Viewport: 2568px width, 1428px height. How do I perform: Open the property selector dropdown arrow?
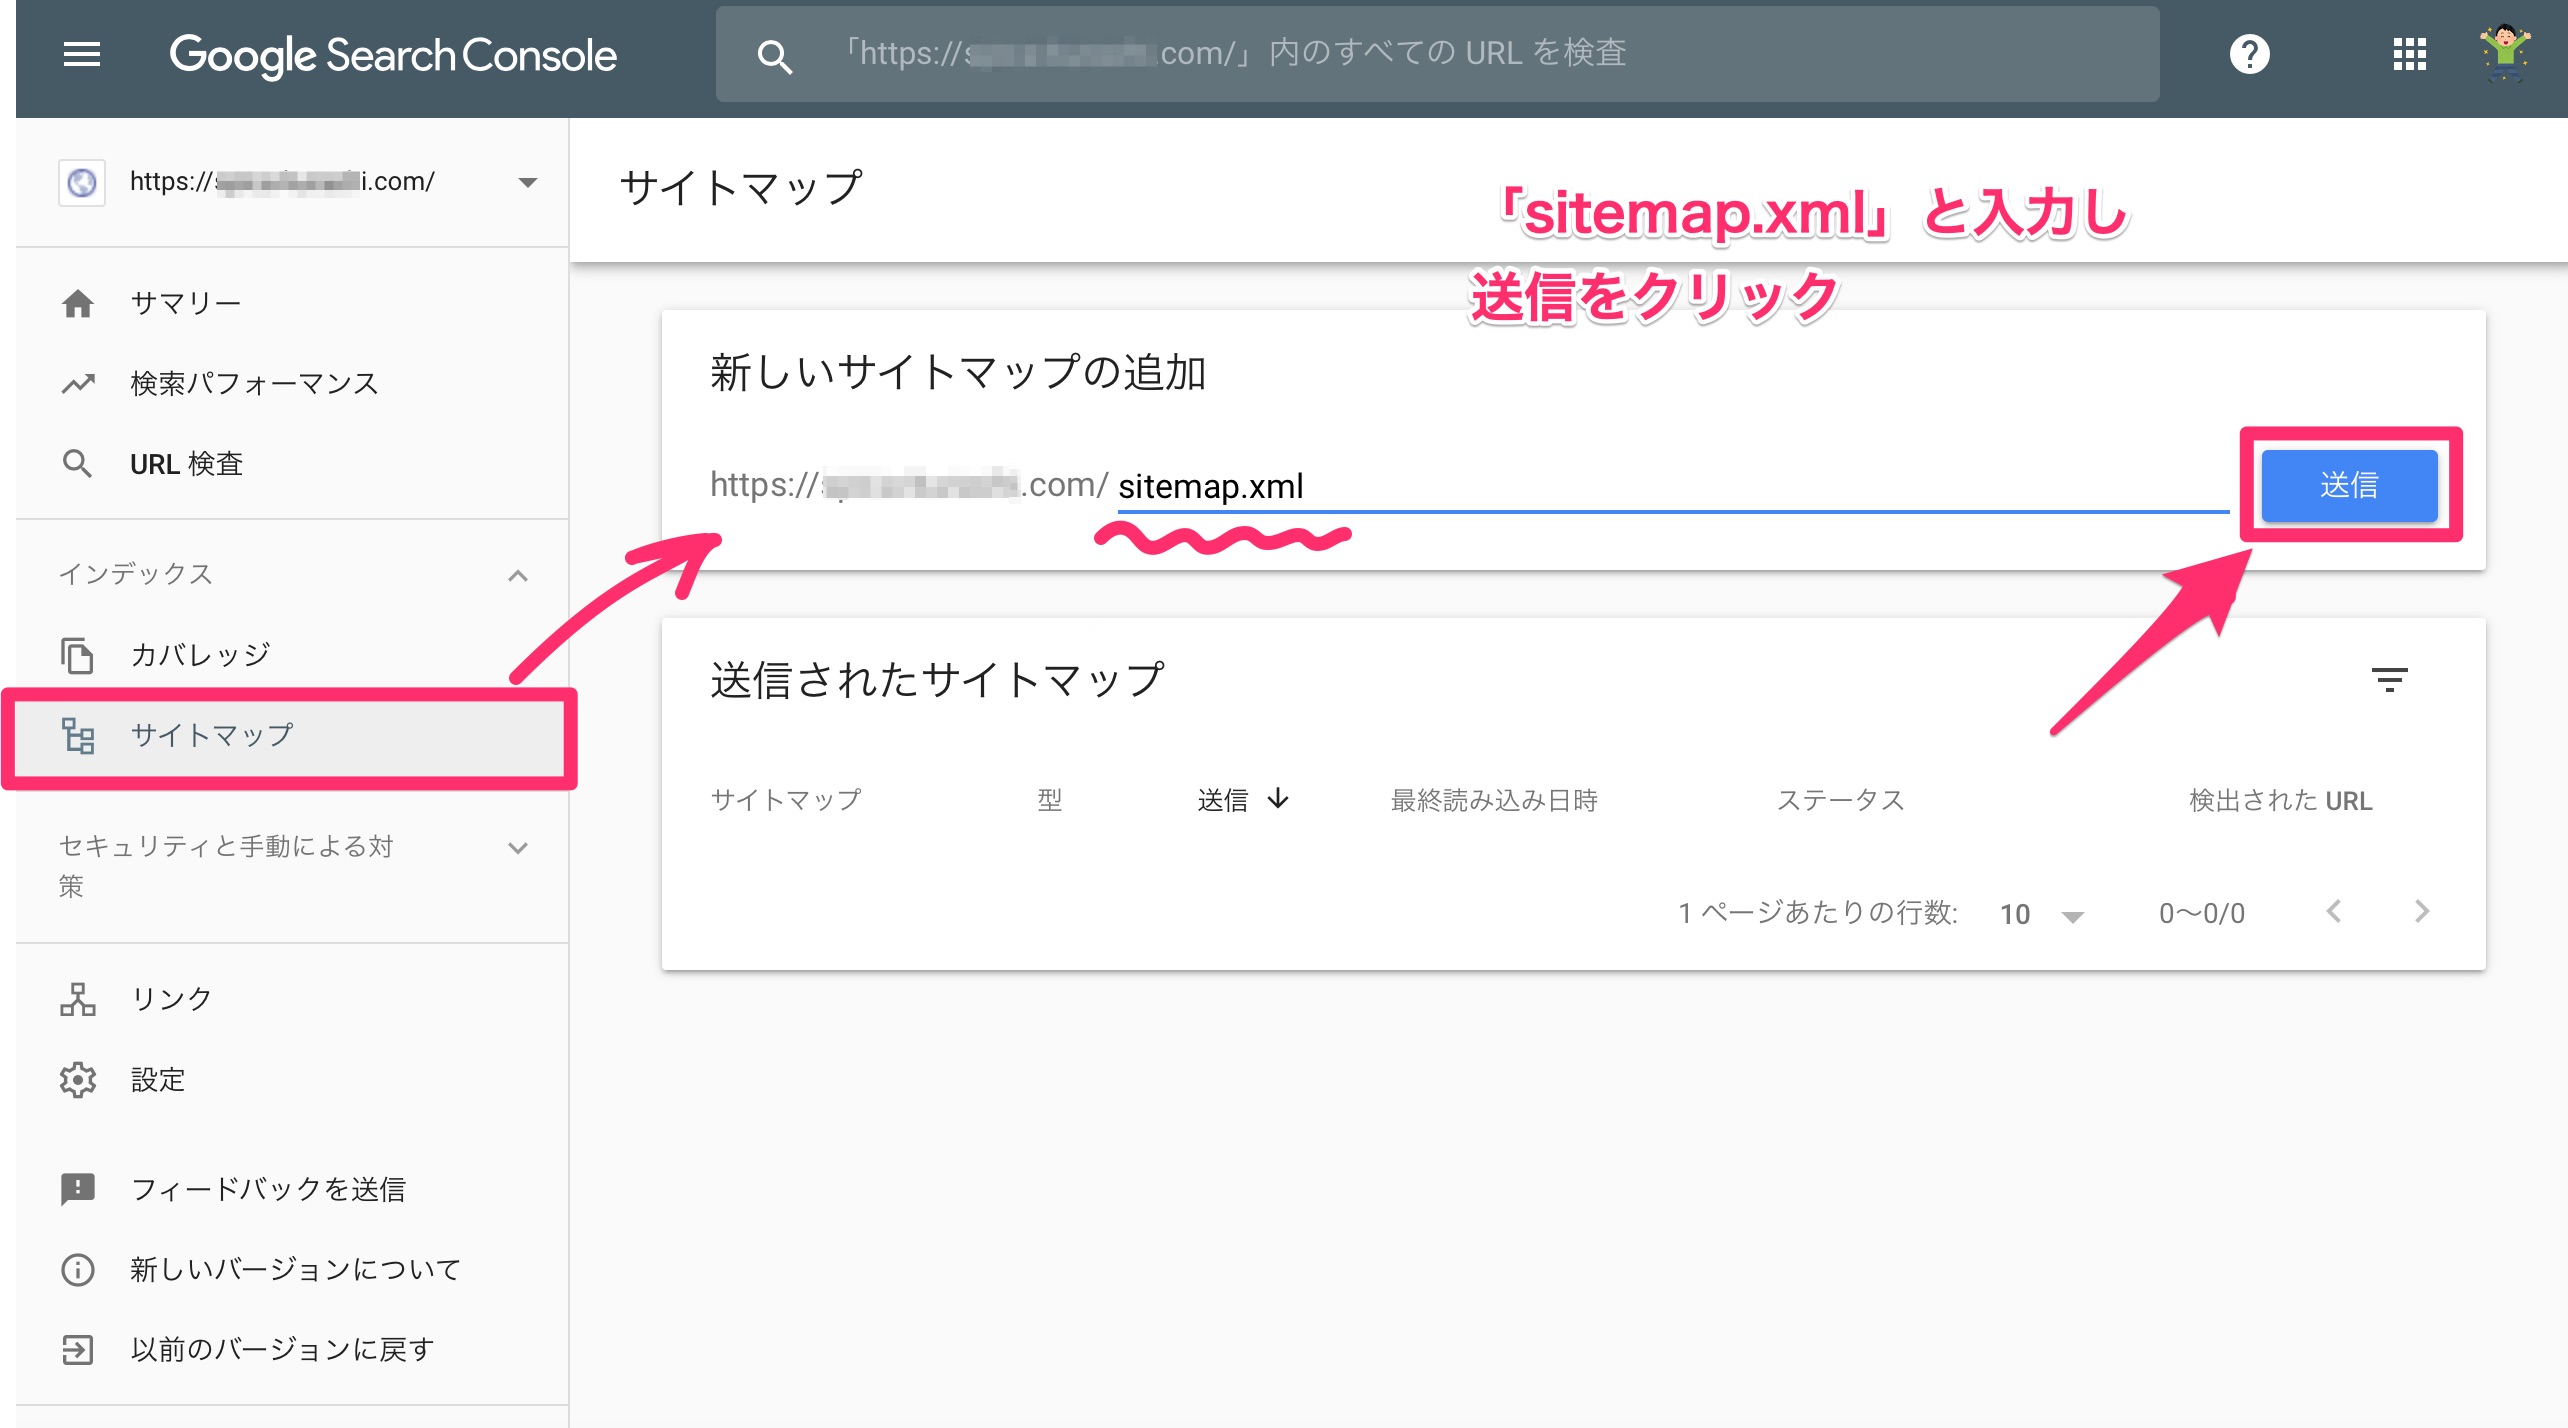(528, 182)
